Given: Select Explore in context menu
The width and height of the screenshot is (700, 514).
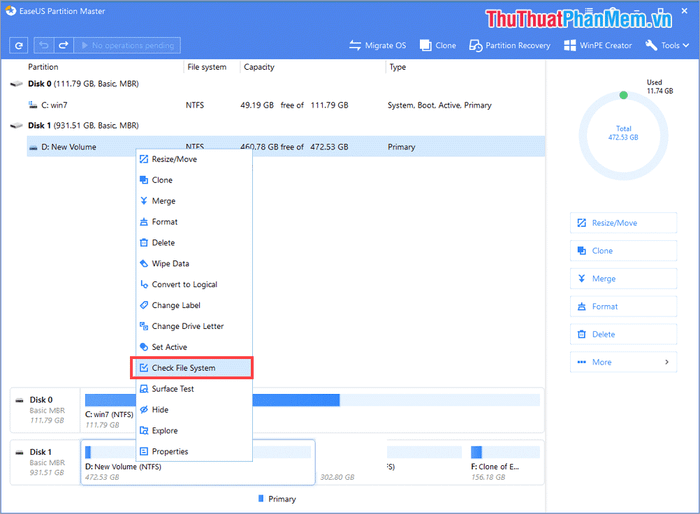Looking at the screenshot, I should click(x=194, y=431).
